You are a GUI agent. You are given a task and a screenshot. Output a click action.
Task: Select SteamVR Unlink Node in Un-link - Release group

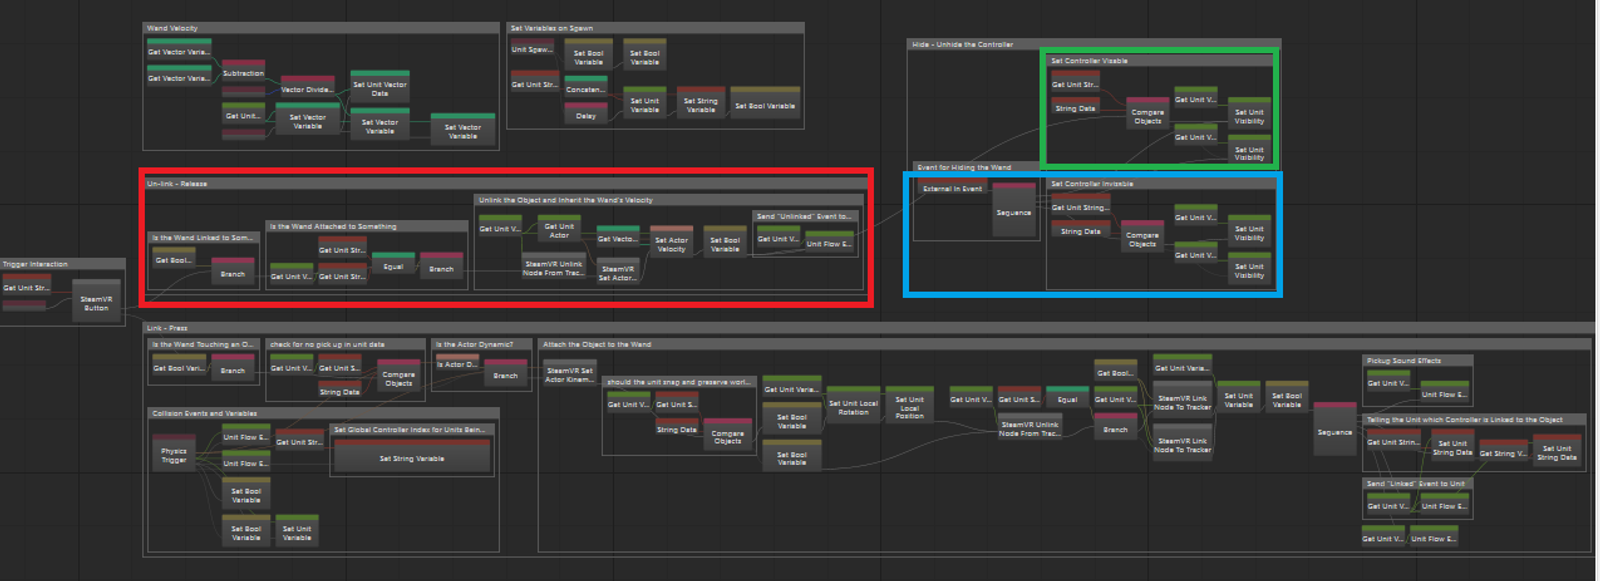553,266
